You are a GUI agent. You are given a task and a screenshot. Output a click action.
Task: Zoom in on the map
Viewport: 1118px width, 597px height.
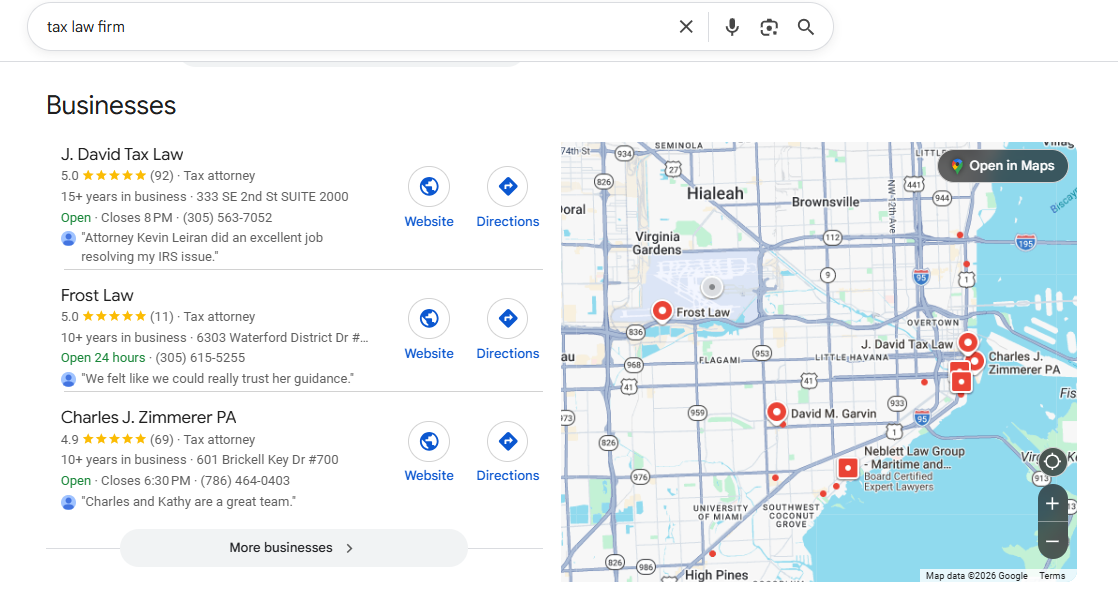point(1052,504)
